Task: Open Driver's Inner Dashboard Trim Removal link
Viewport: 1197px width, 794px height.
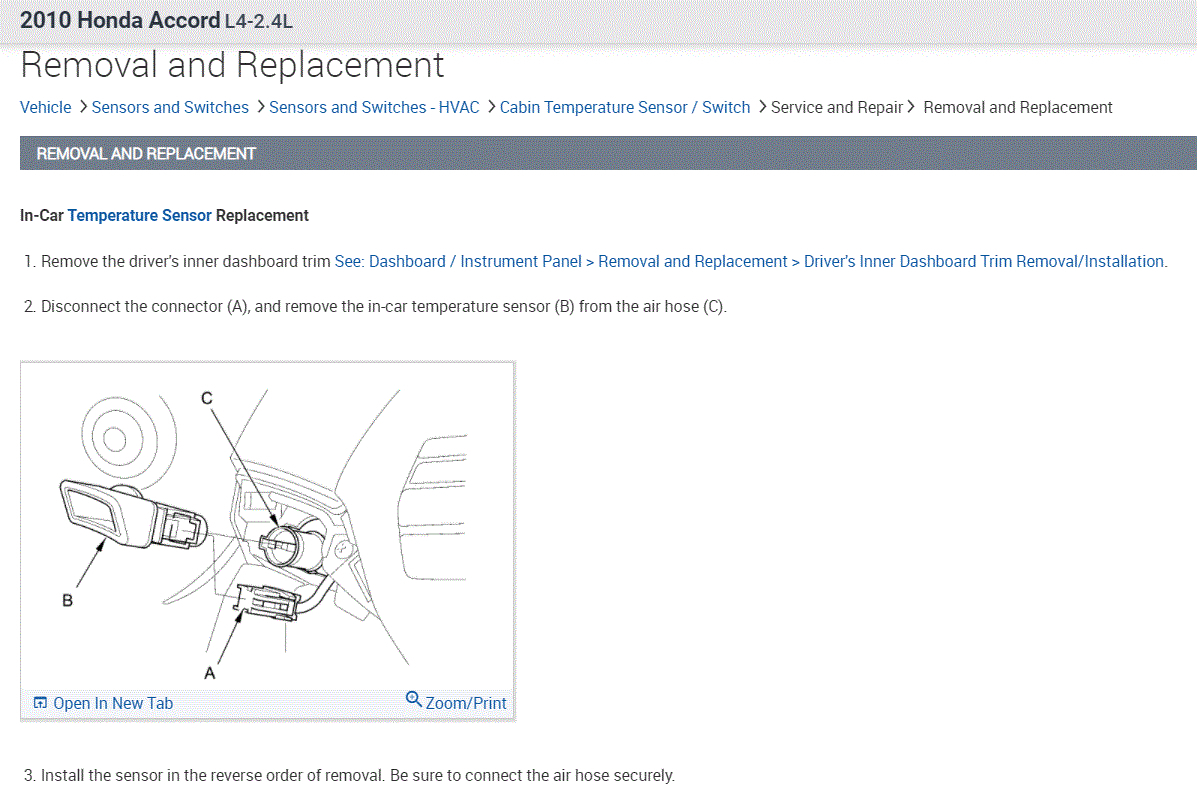Action: click(750, 262)
